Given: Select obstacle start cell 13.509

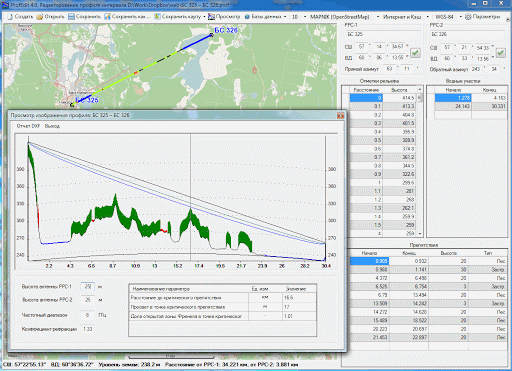Looking at the screenshot, I should coord(369,304).
